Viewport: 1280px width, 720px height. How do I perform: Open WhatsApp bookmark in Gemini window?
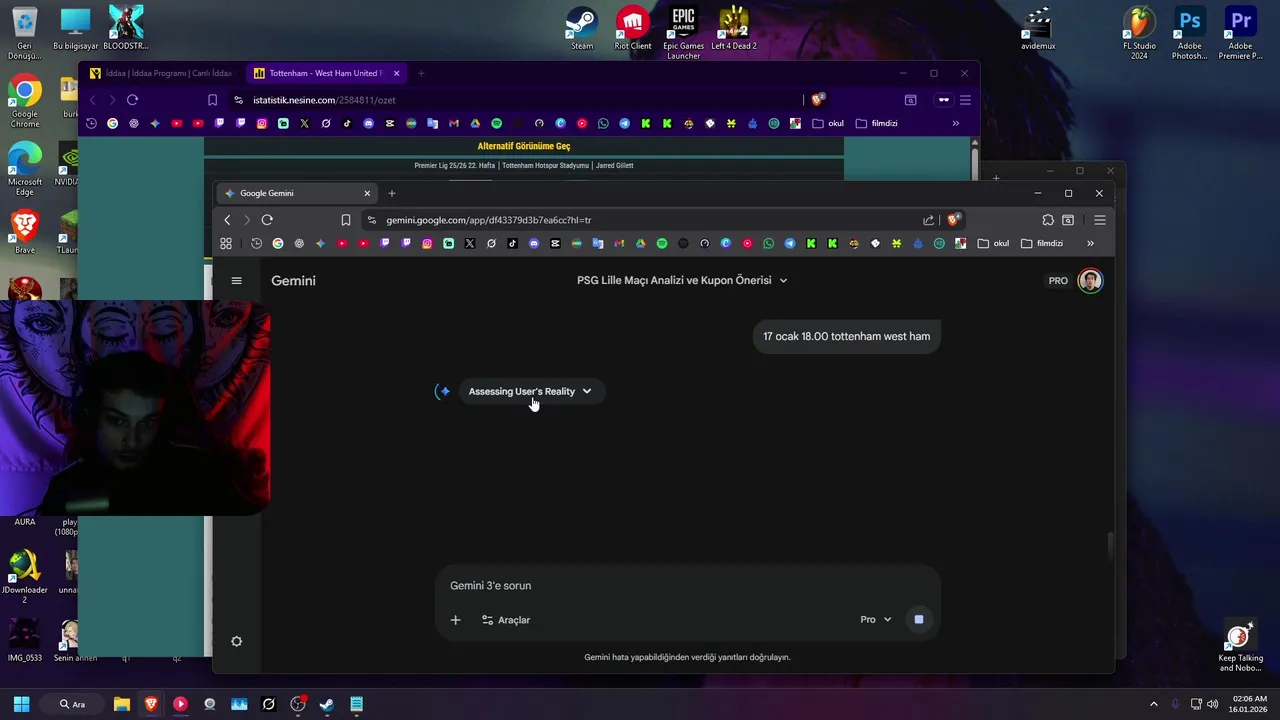pos(768,243)
